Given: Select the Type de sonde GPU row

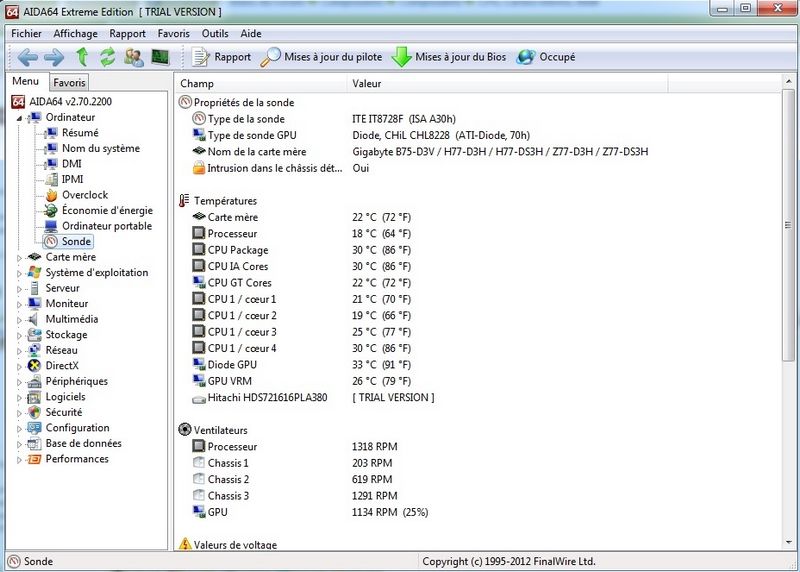Looking at the screenshot, I should click(x=361, y=135).
